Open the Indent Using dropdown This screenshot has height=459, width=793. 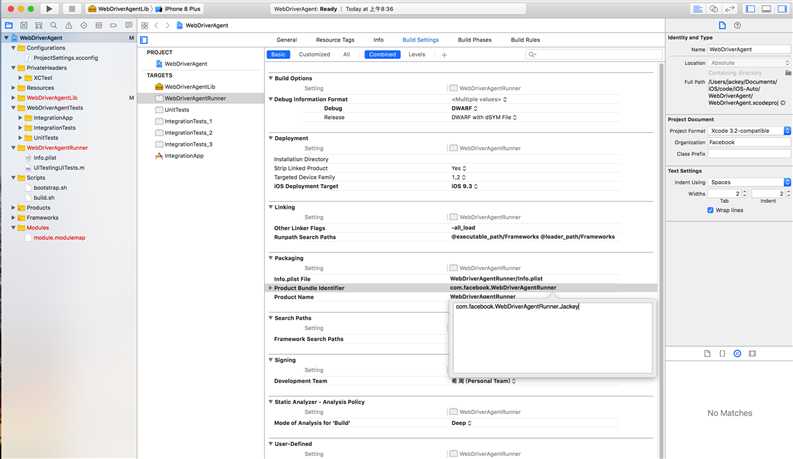tap(749, 182)
